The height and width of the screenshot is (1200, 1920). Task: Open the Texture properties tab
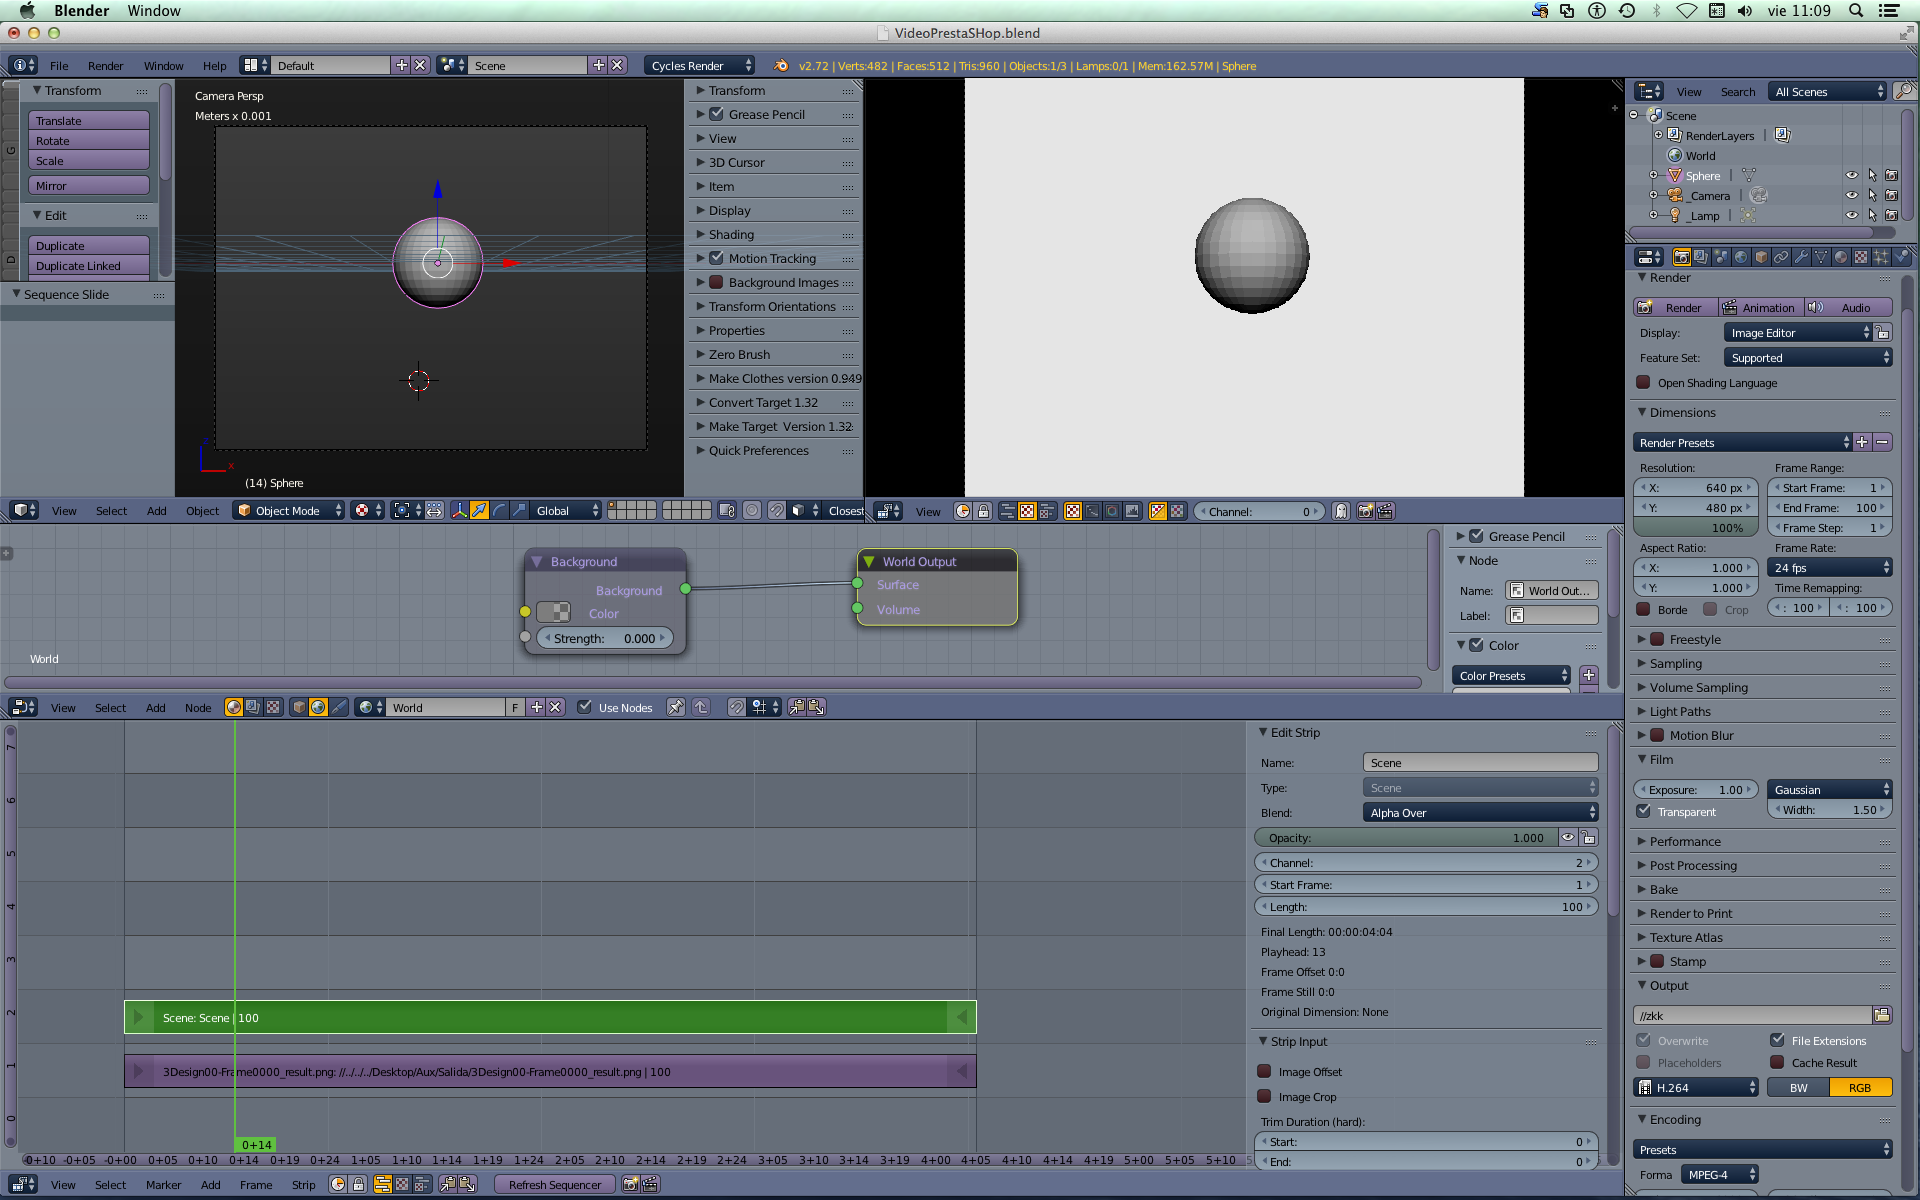pos(1861,257)
